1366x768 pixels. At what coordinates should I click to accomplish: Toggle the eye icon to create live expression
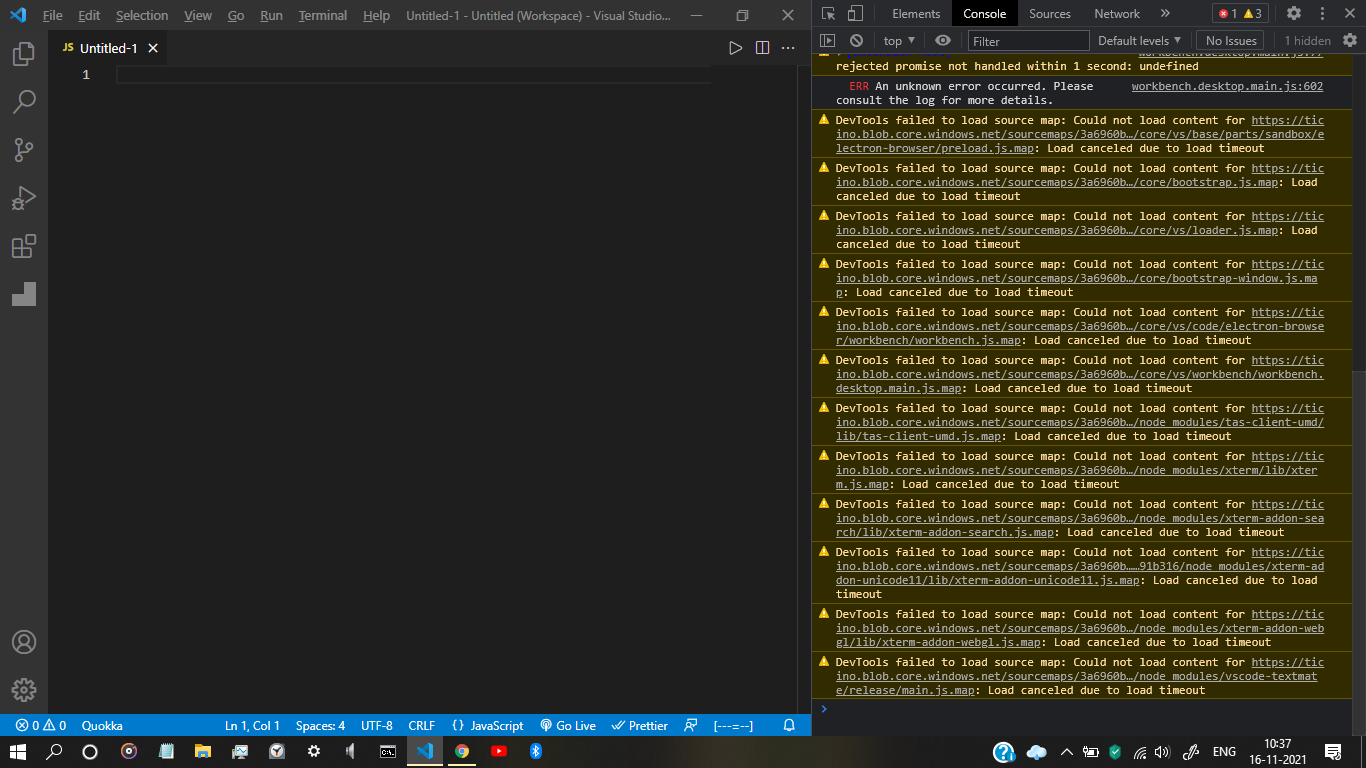941,40
